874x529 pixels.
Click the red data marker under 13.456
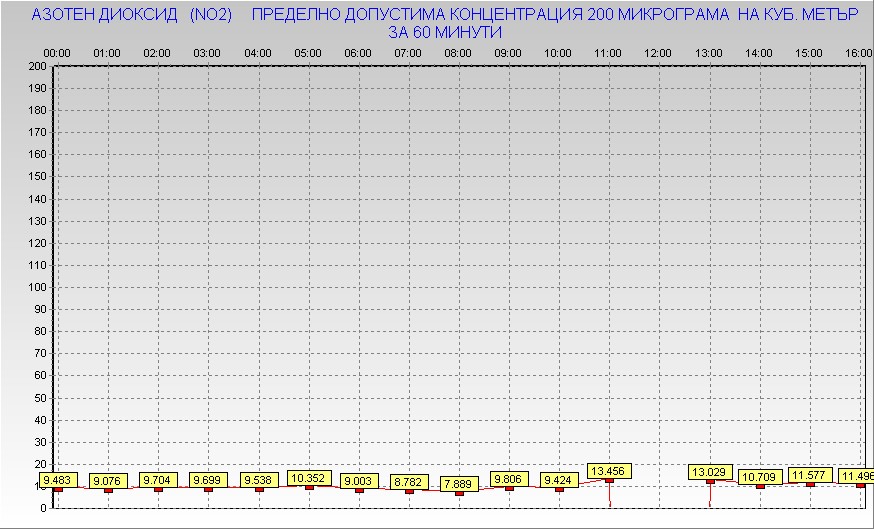[x=609, y=480]
